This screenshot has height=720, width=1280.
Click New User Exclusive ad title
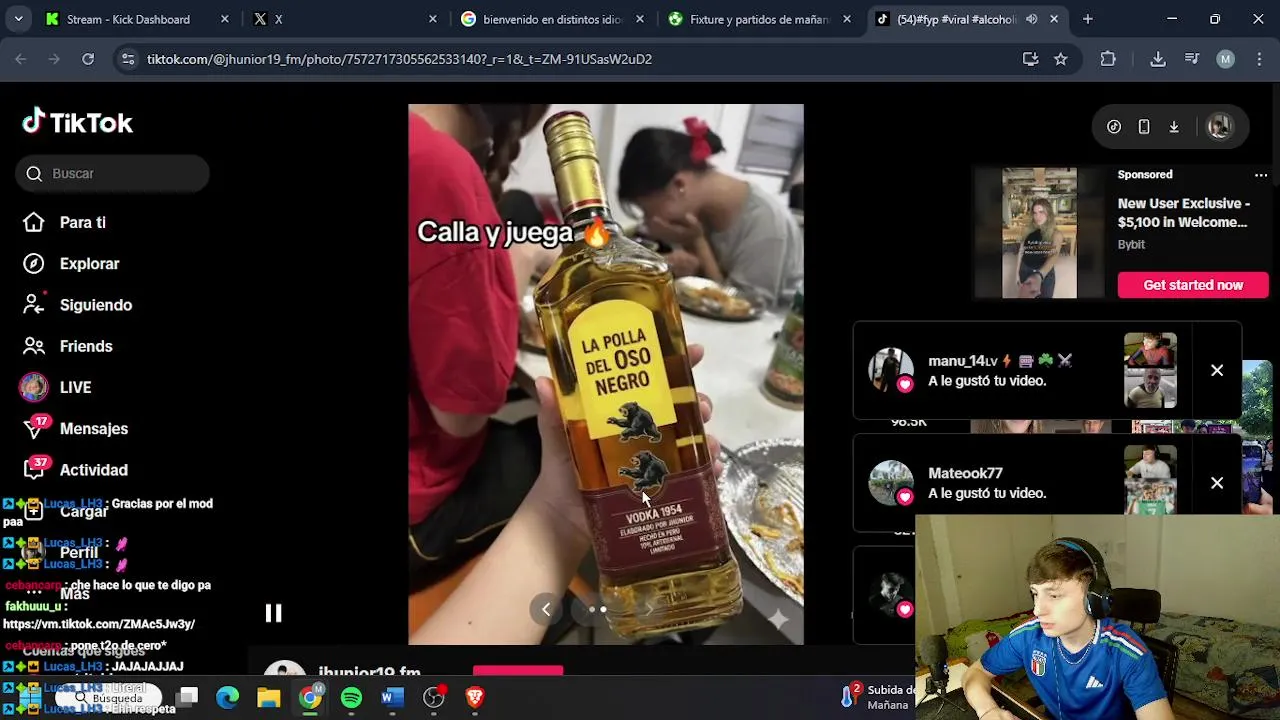pos(1183,213)
